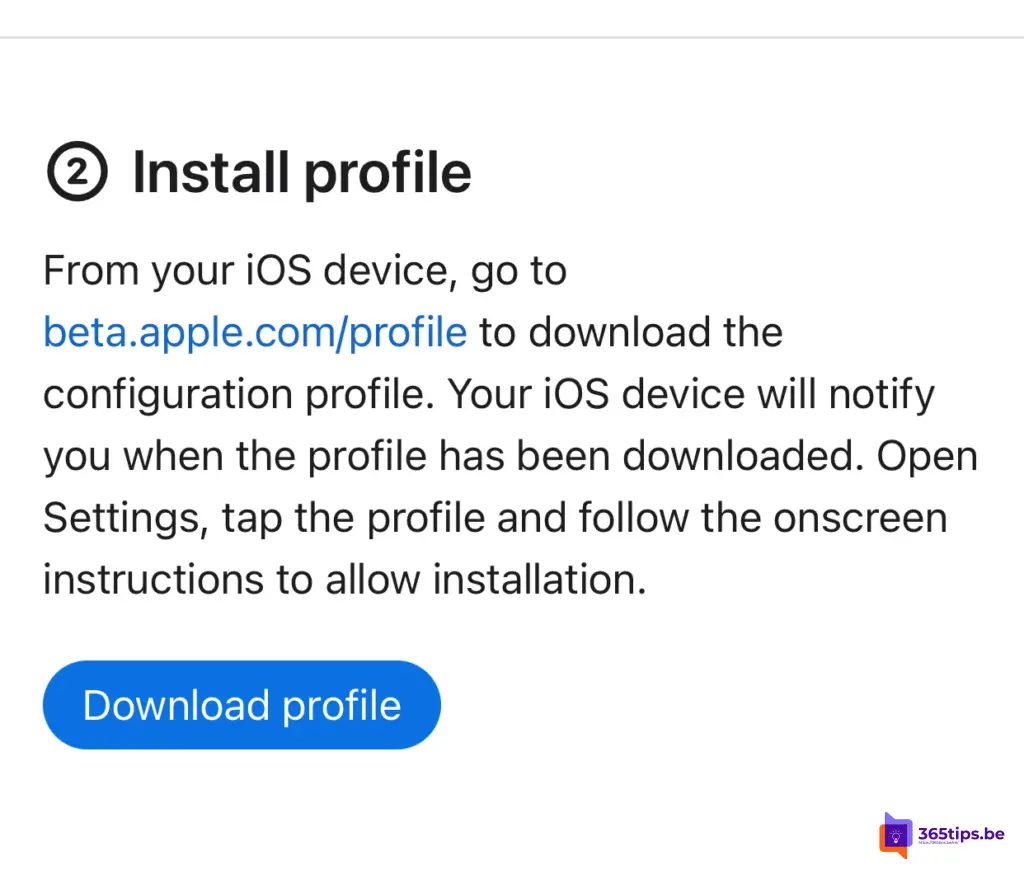The image size is (1024, 874).
Task: Click the horizontal divider line at the top
Action: pos(512,37)
